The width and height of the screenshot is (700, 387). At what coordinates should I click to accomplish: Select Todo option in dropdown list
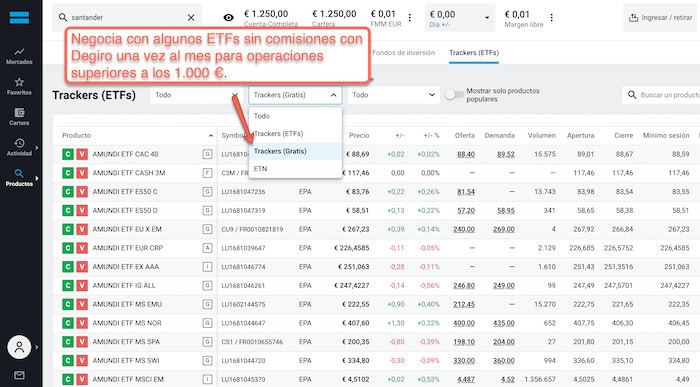point(295,116)
